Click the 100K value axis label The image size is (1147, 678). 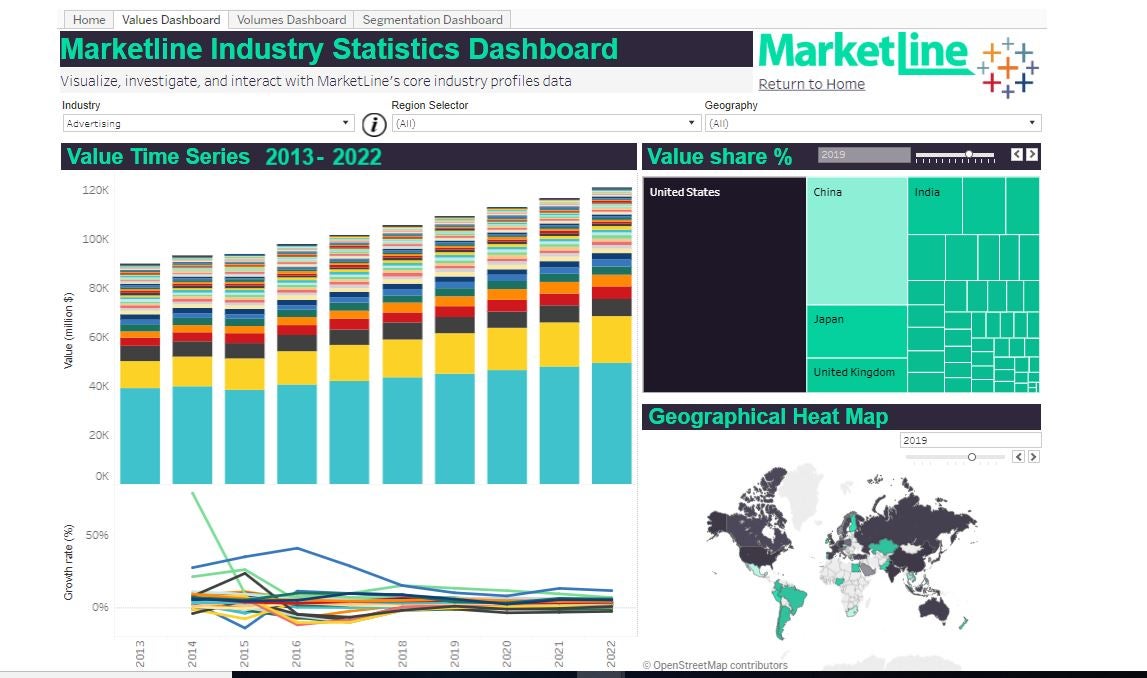[95, 239]
